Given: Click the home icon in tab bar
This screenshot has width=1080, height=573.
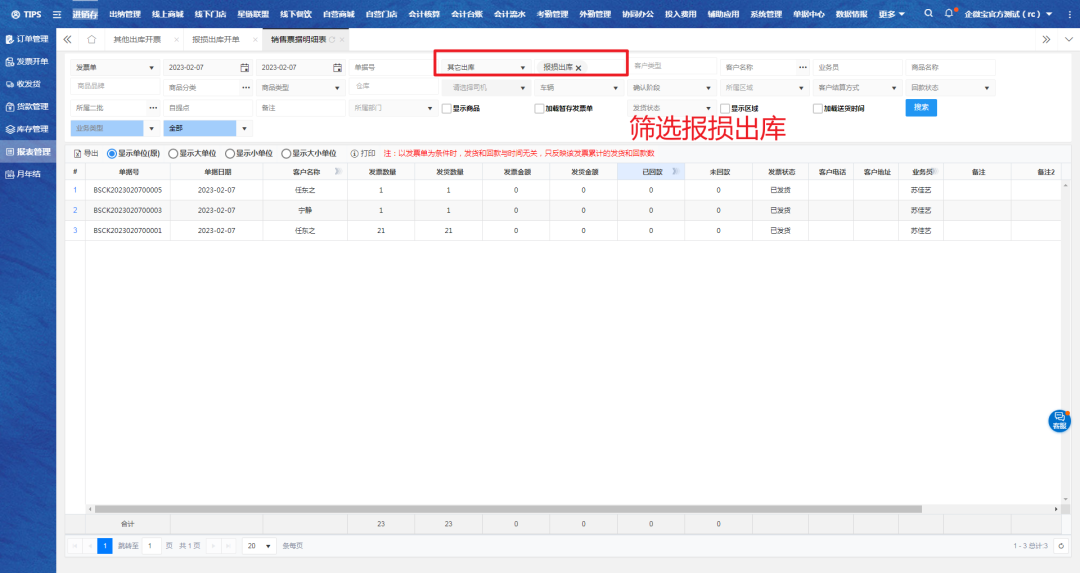Looking at the screenshot, I should 92,39.
